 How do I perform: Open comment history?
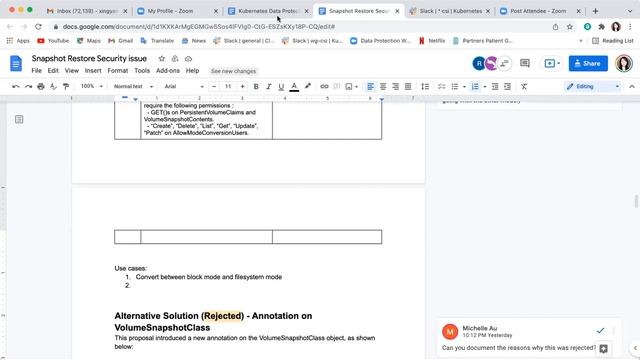tap(525, 63)
